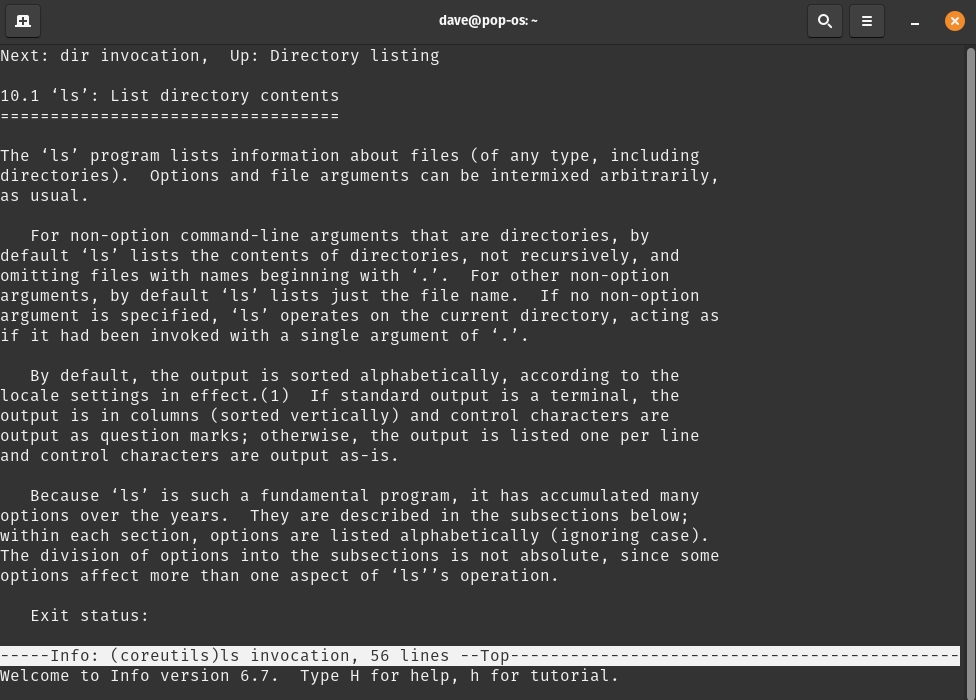This screenshot has width=976, height=700.
Task: Select the heading "10.1 'ls': List directory contents"
Action: (170, 95)
